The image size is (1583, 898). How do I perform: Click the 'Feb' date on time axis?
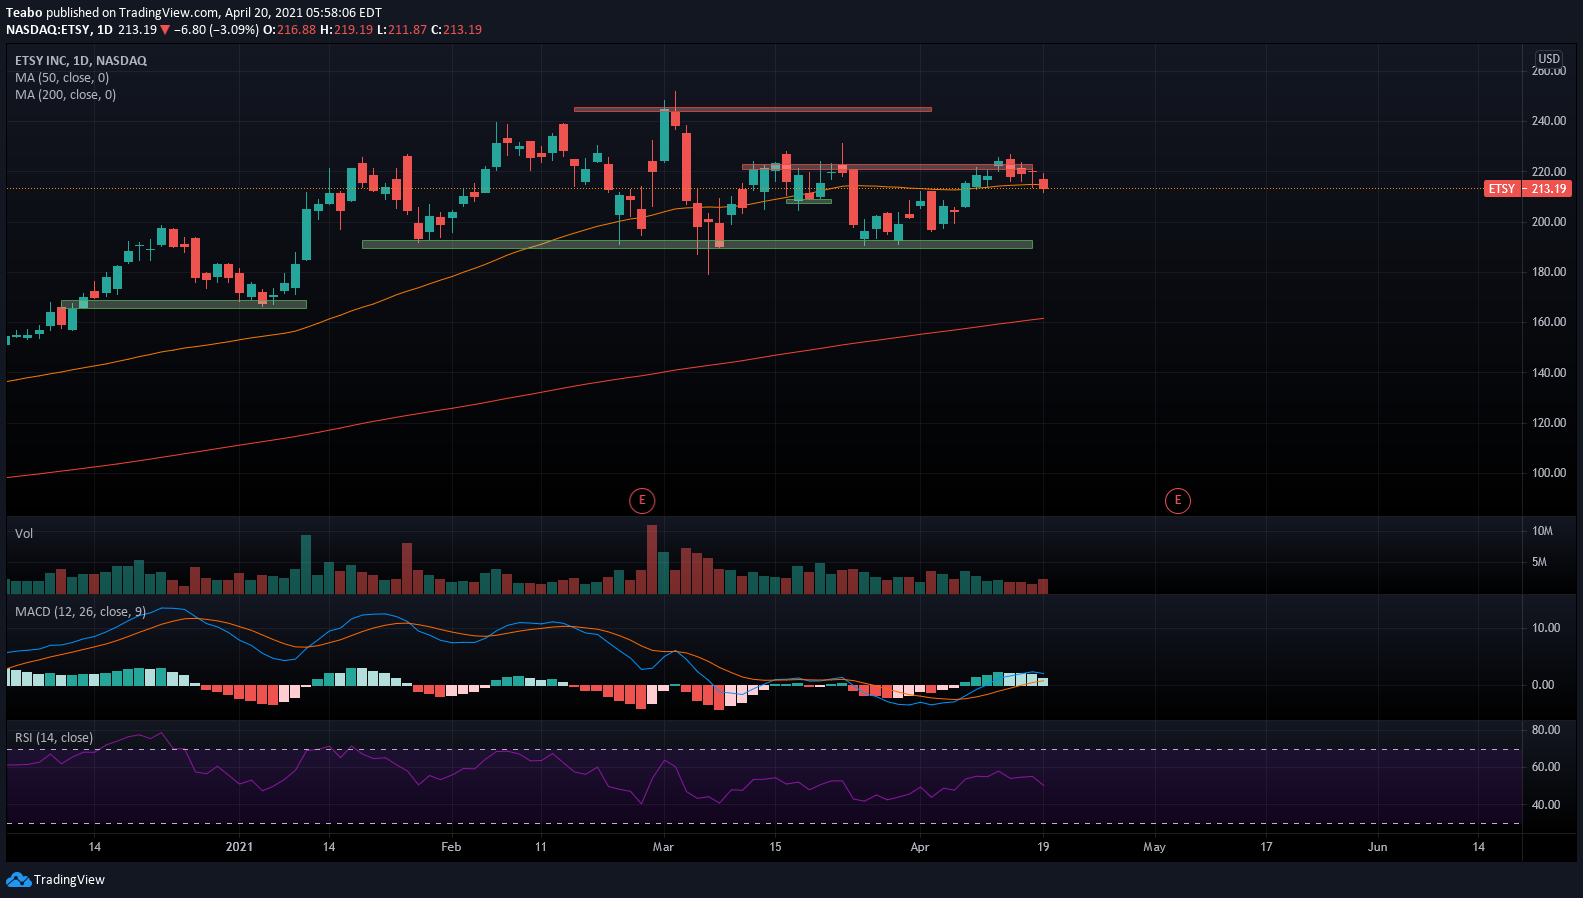pyautogui.click(x=451, y=847)
